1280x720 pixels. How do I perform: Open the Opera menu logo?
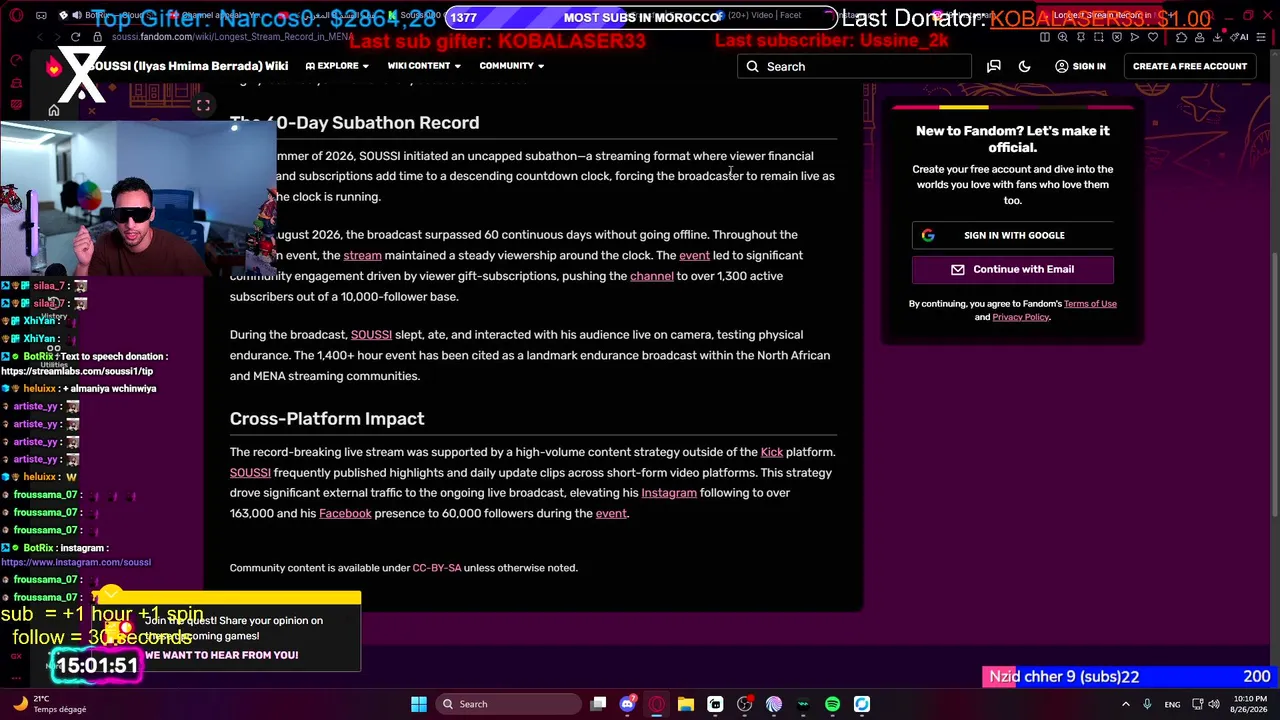(x=16, y=15)
